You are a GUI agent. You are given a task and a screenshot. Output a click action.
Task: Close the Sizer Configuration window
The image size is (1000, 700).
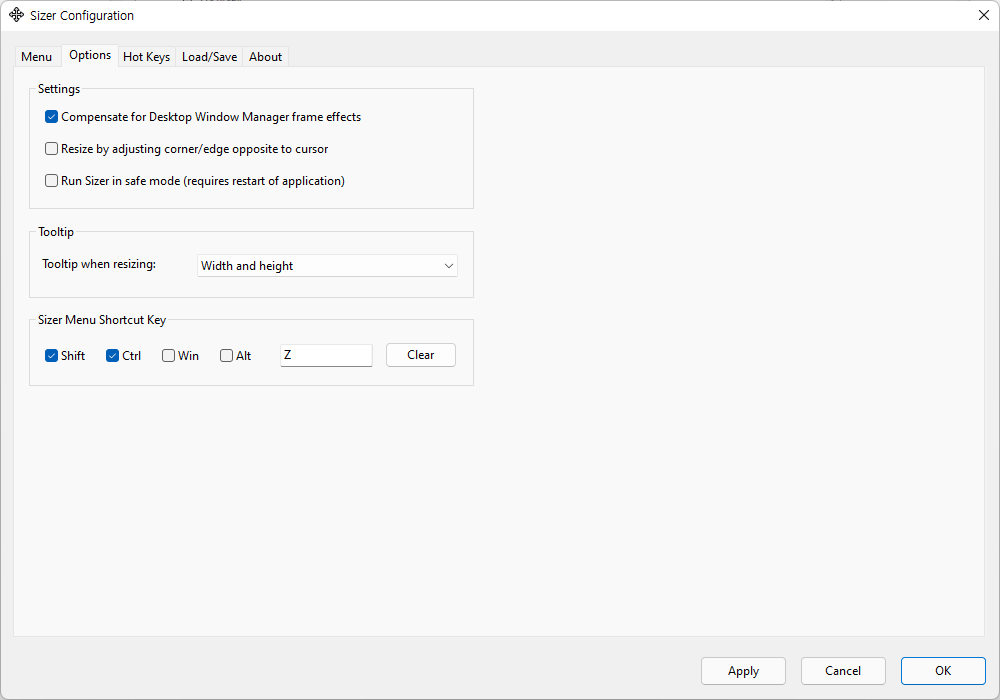pyautogui.click(x=983, y=15)
